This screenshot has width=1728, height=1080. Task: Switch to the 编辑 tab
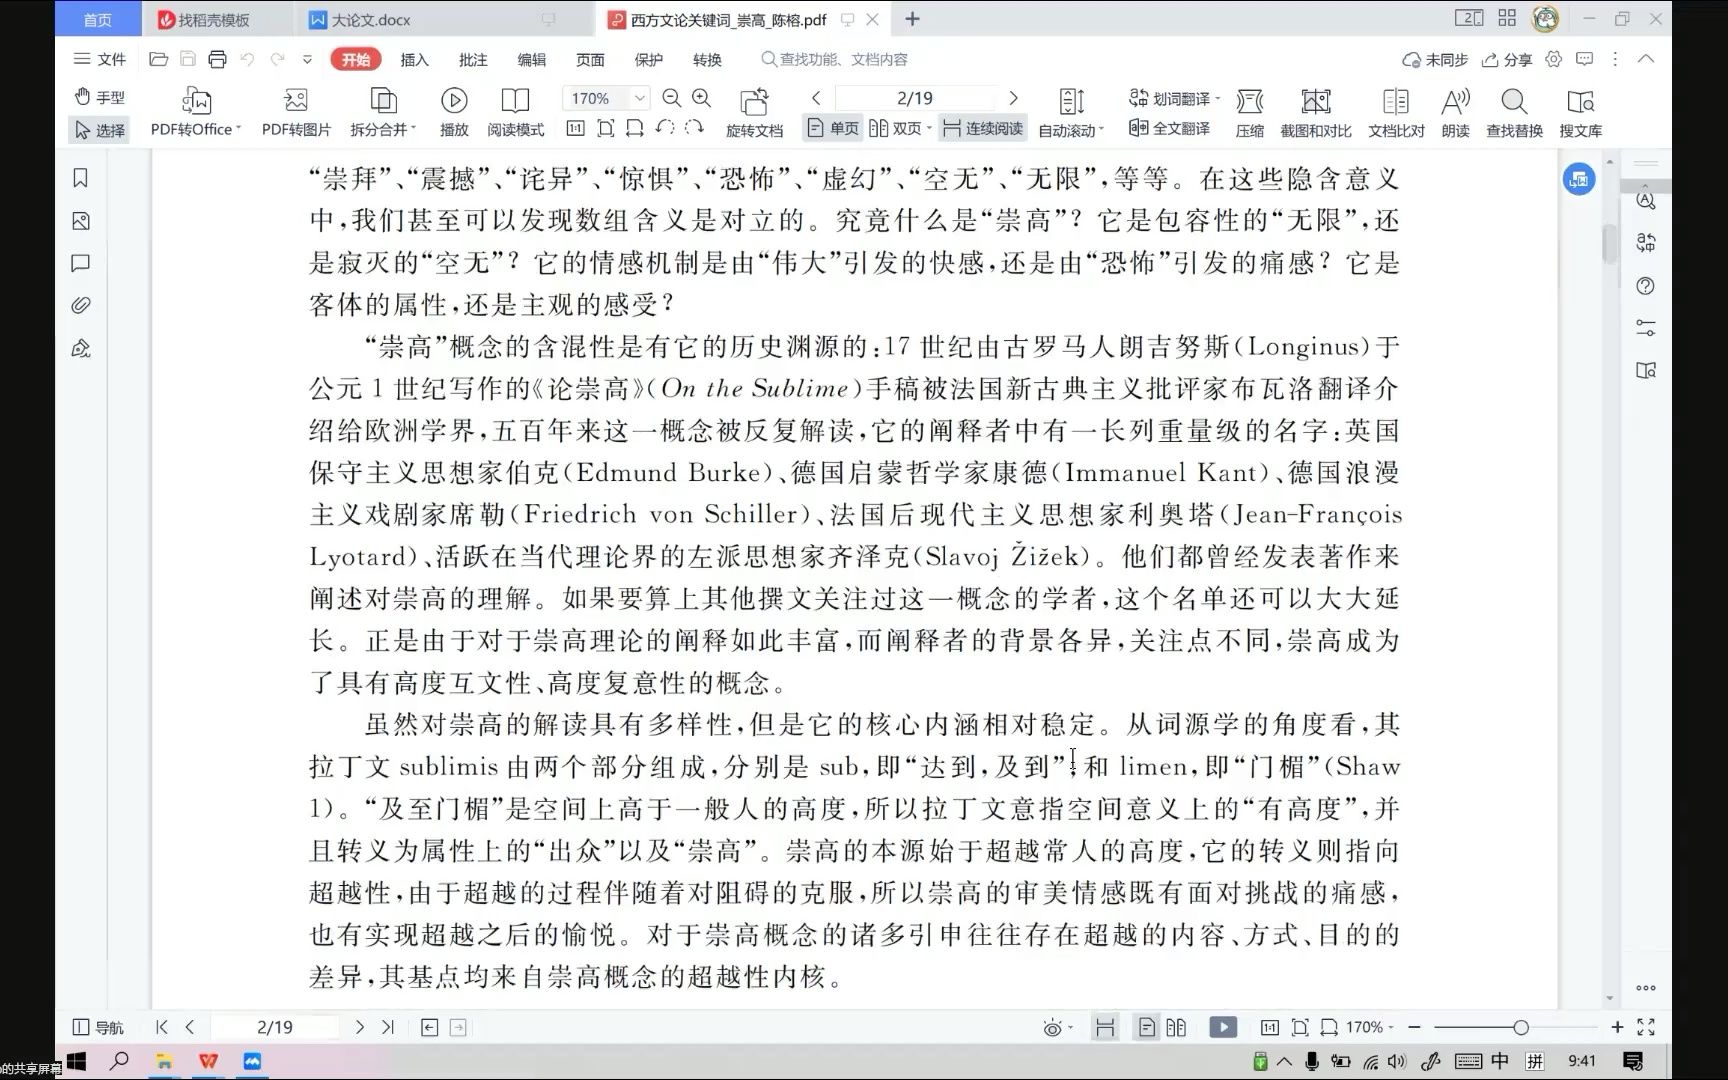tap(531, 59)
